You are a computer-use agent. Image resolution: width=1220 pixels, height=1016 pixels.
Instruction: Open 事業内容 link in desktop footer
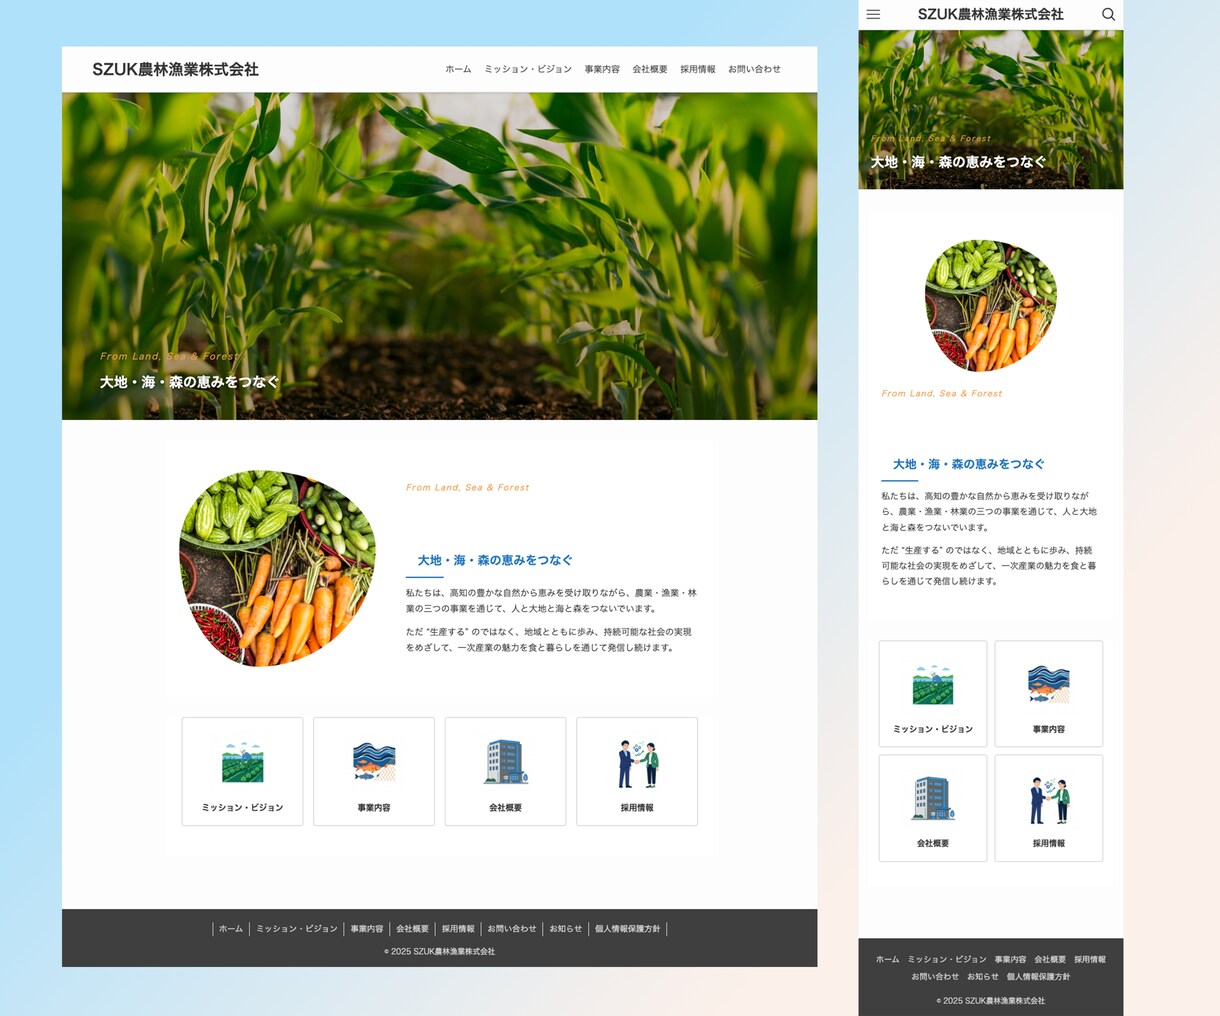coord(367,929)
